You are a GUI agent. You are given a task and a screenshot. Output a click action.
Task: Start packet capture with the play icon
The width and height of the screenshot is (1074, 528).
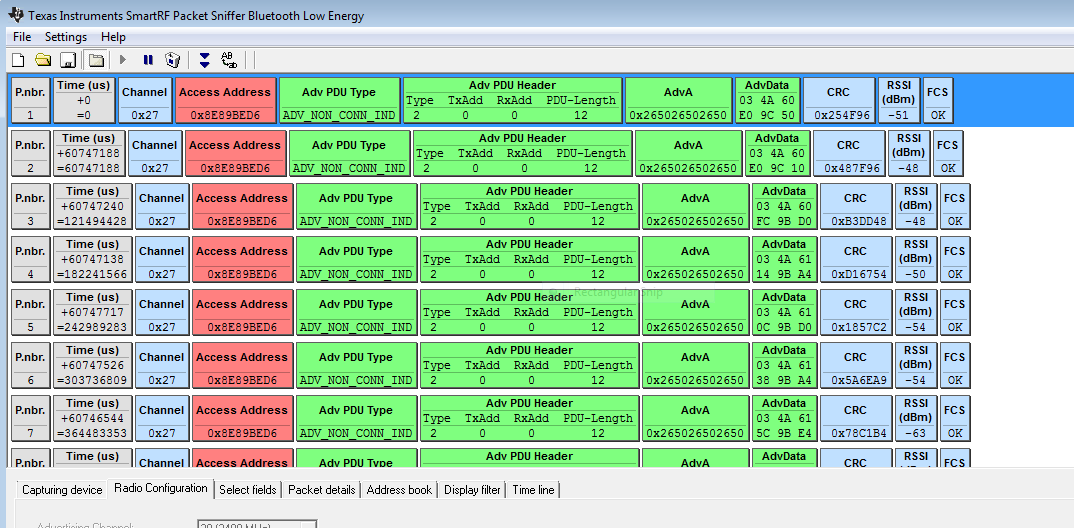(x=123, y=60)
